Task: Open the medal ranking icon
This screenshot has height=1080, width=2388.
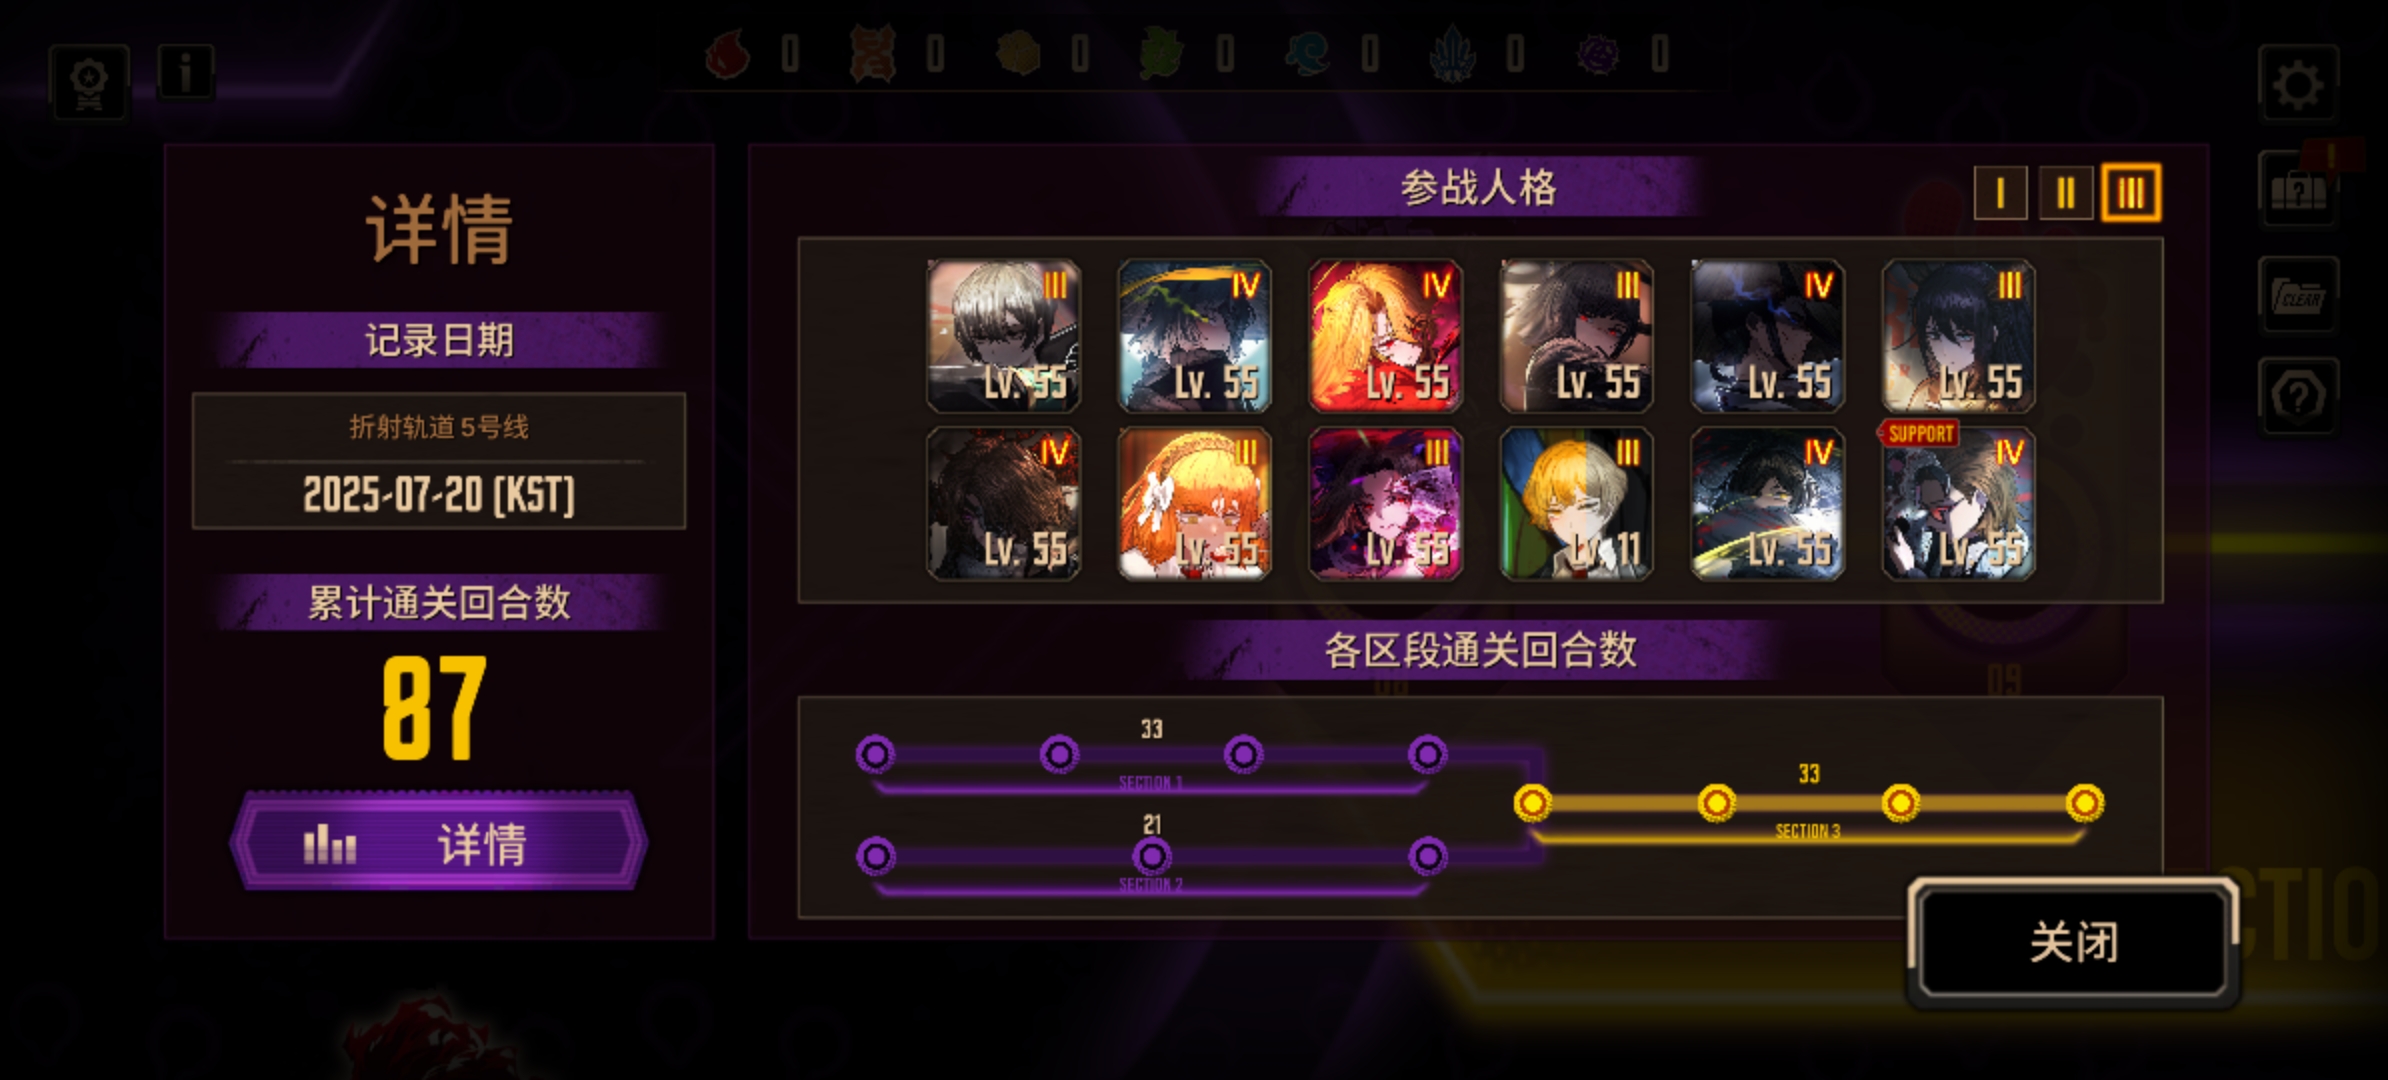Action: tap(89, 82)
